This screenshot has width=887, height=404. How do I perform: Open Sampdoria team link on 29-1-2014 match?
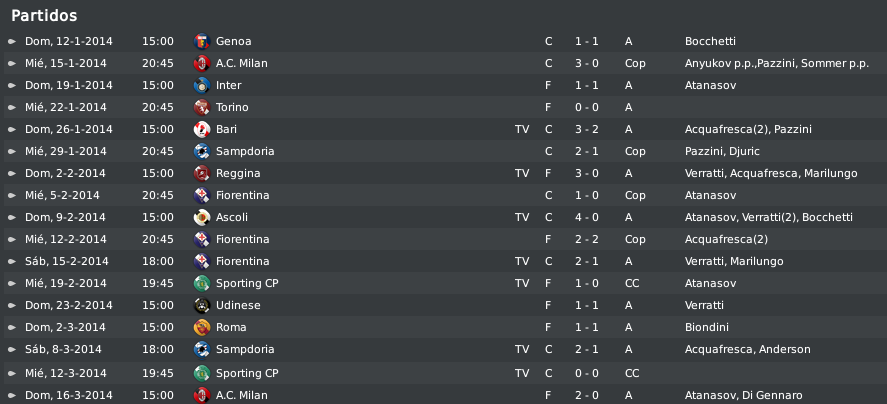tap(245, 152)
